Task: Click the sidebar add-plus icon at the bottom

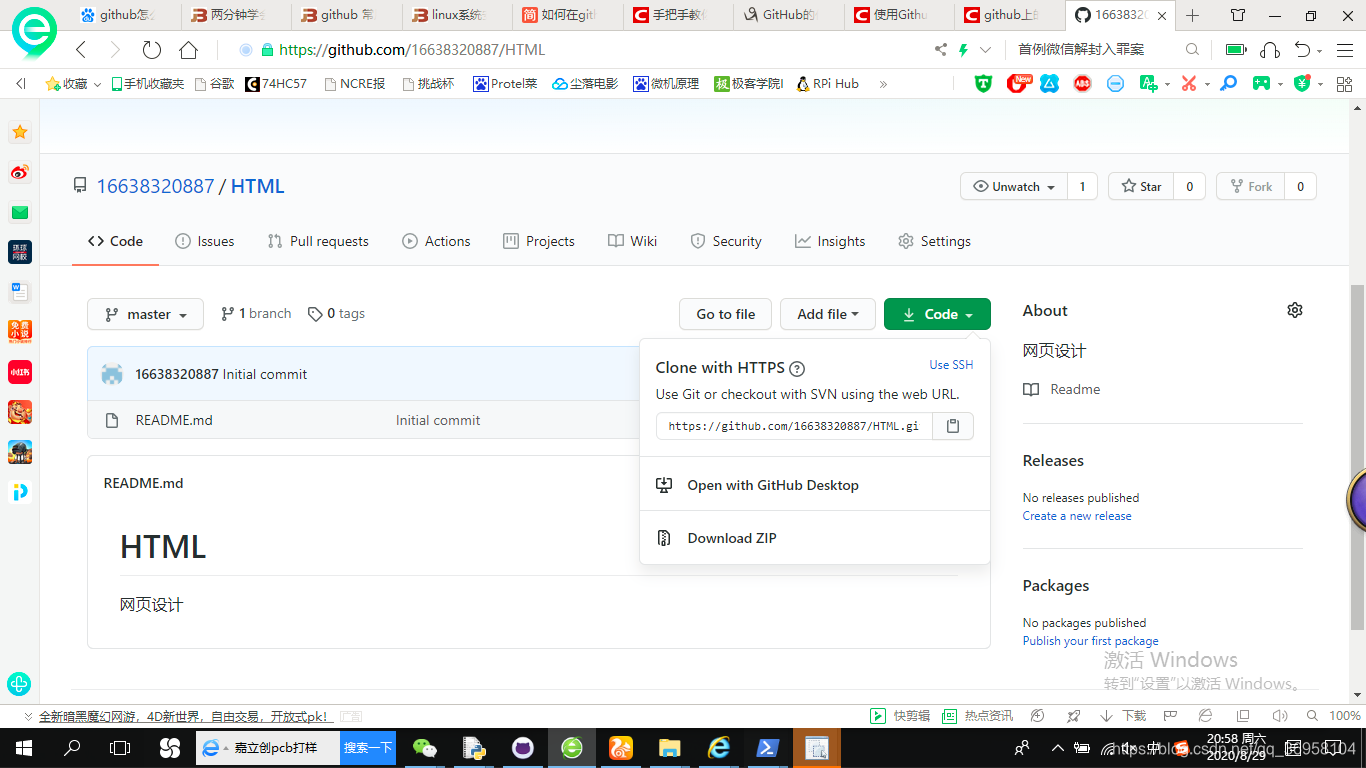Action: [x=19, y=684]
